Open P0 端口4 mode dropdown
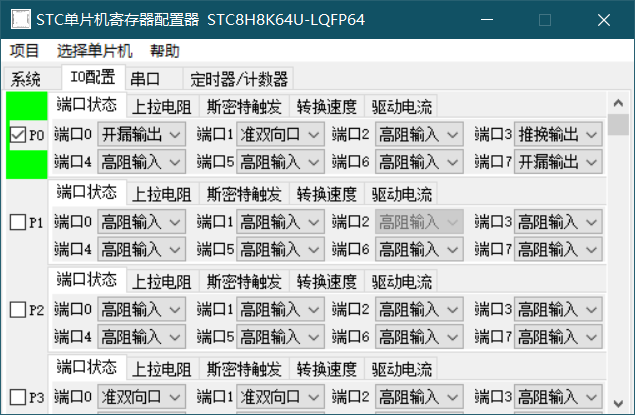Screen dimensions: 635x415 pos(141,162)
